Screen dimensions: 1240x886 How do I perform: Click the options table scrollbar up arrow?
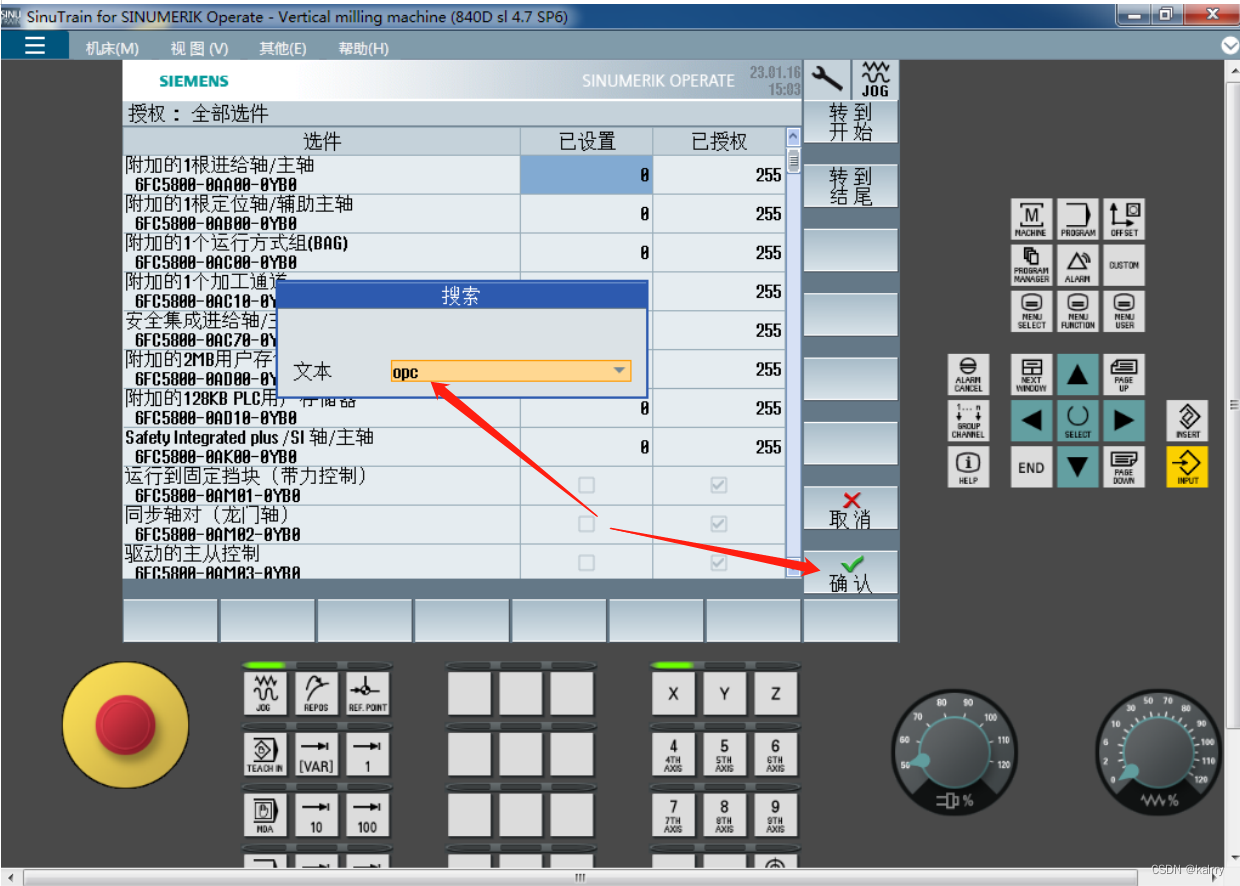pos(794,137)
